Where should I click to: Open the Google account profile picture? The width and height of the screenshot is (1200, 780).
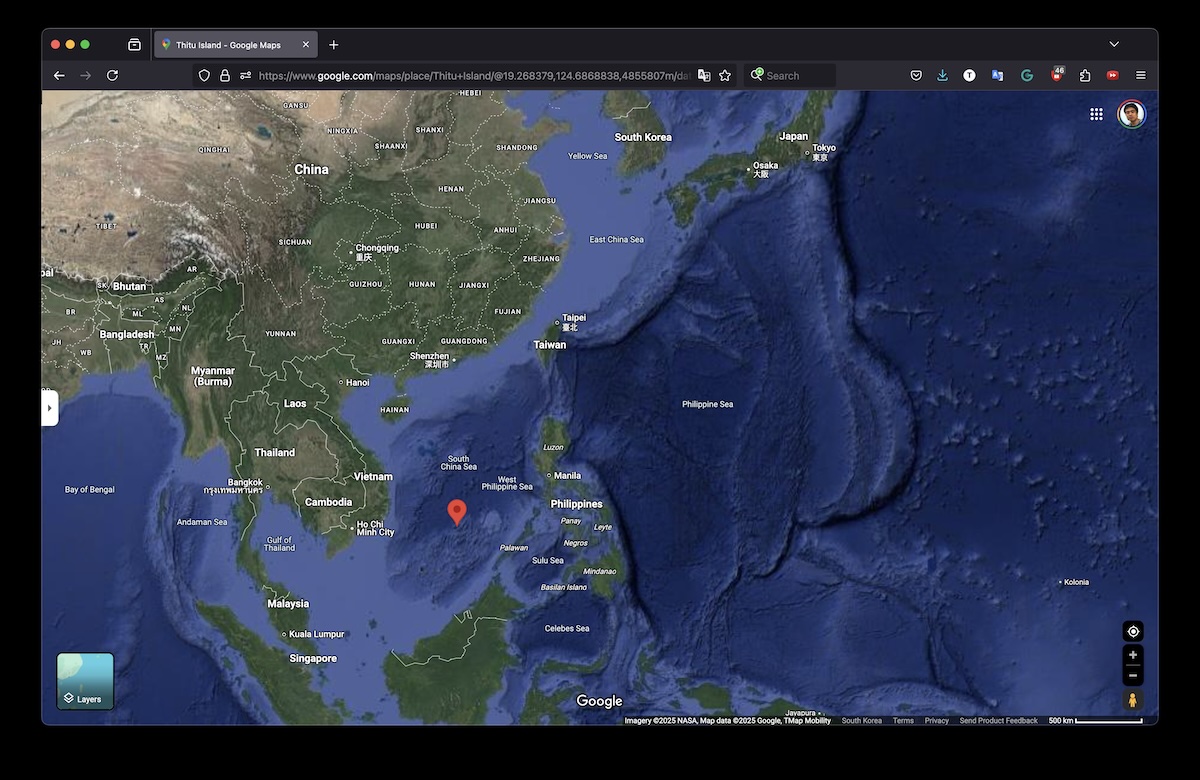1131,114
